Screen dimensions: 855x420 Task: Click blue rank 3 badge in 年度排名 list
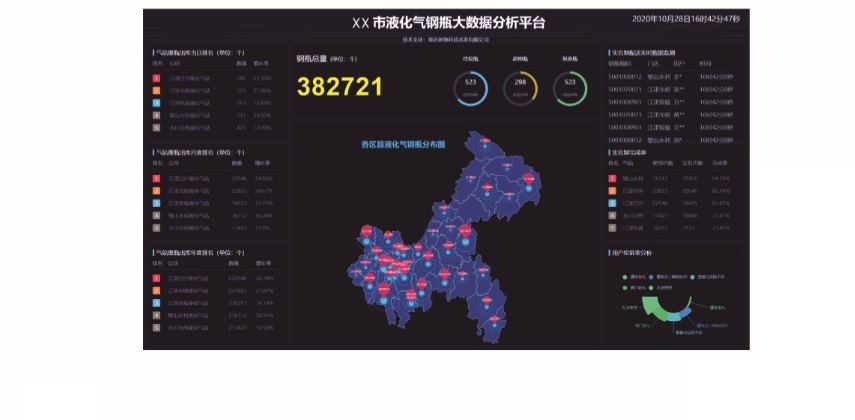coord(156,303)
